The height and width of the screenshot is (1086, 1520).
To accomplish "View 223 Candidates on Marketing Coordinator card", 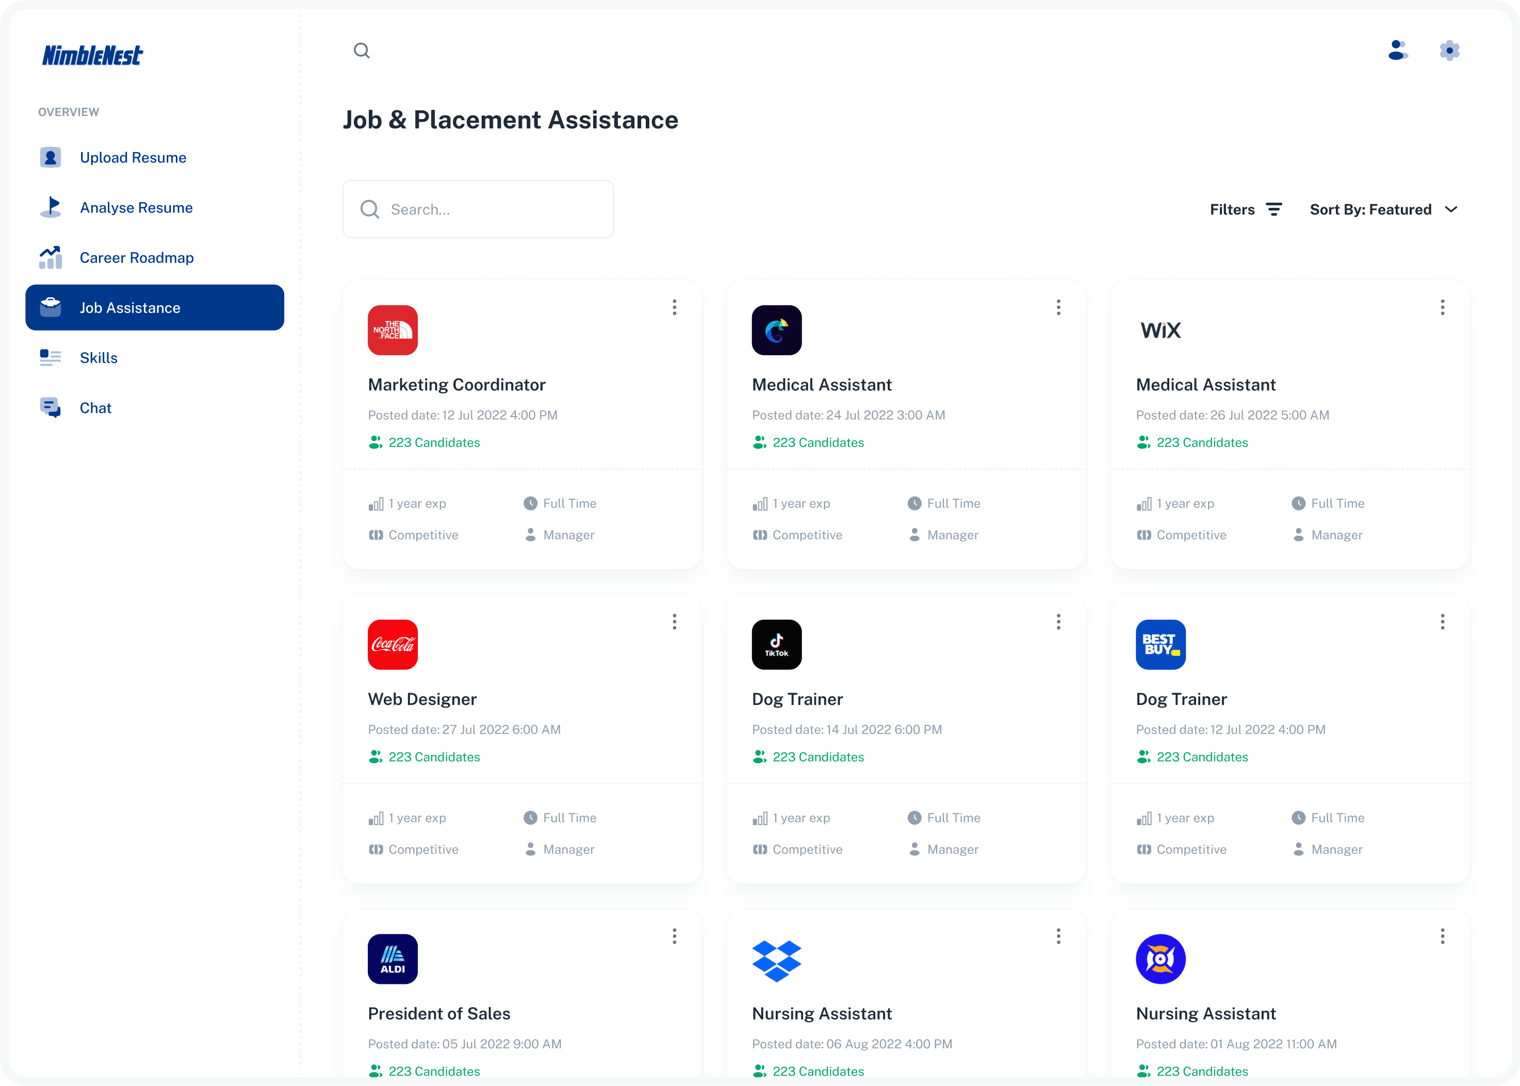I will tap(424, 442).
